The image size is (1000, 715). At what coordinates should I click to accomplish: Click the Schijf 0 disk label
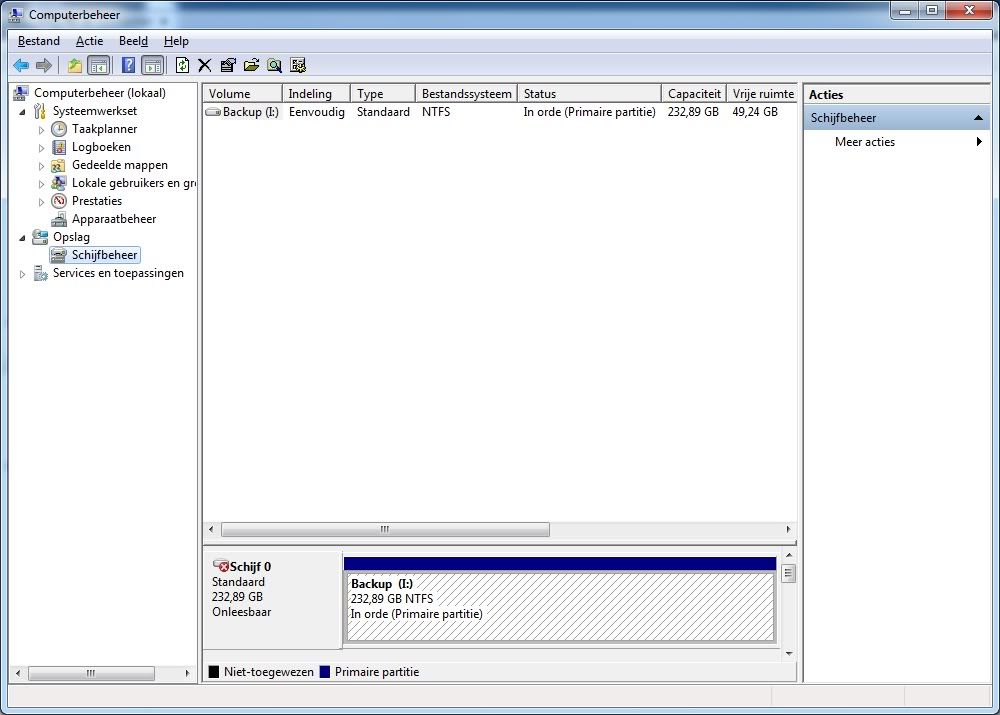click(250, 566)
